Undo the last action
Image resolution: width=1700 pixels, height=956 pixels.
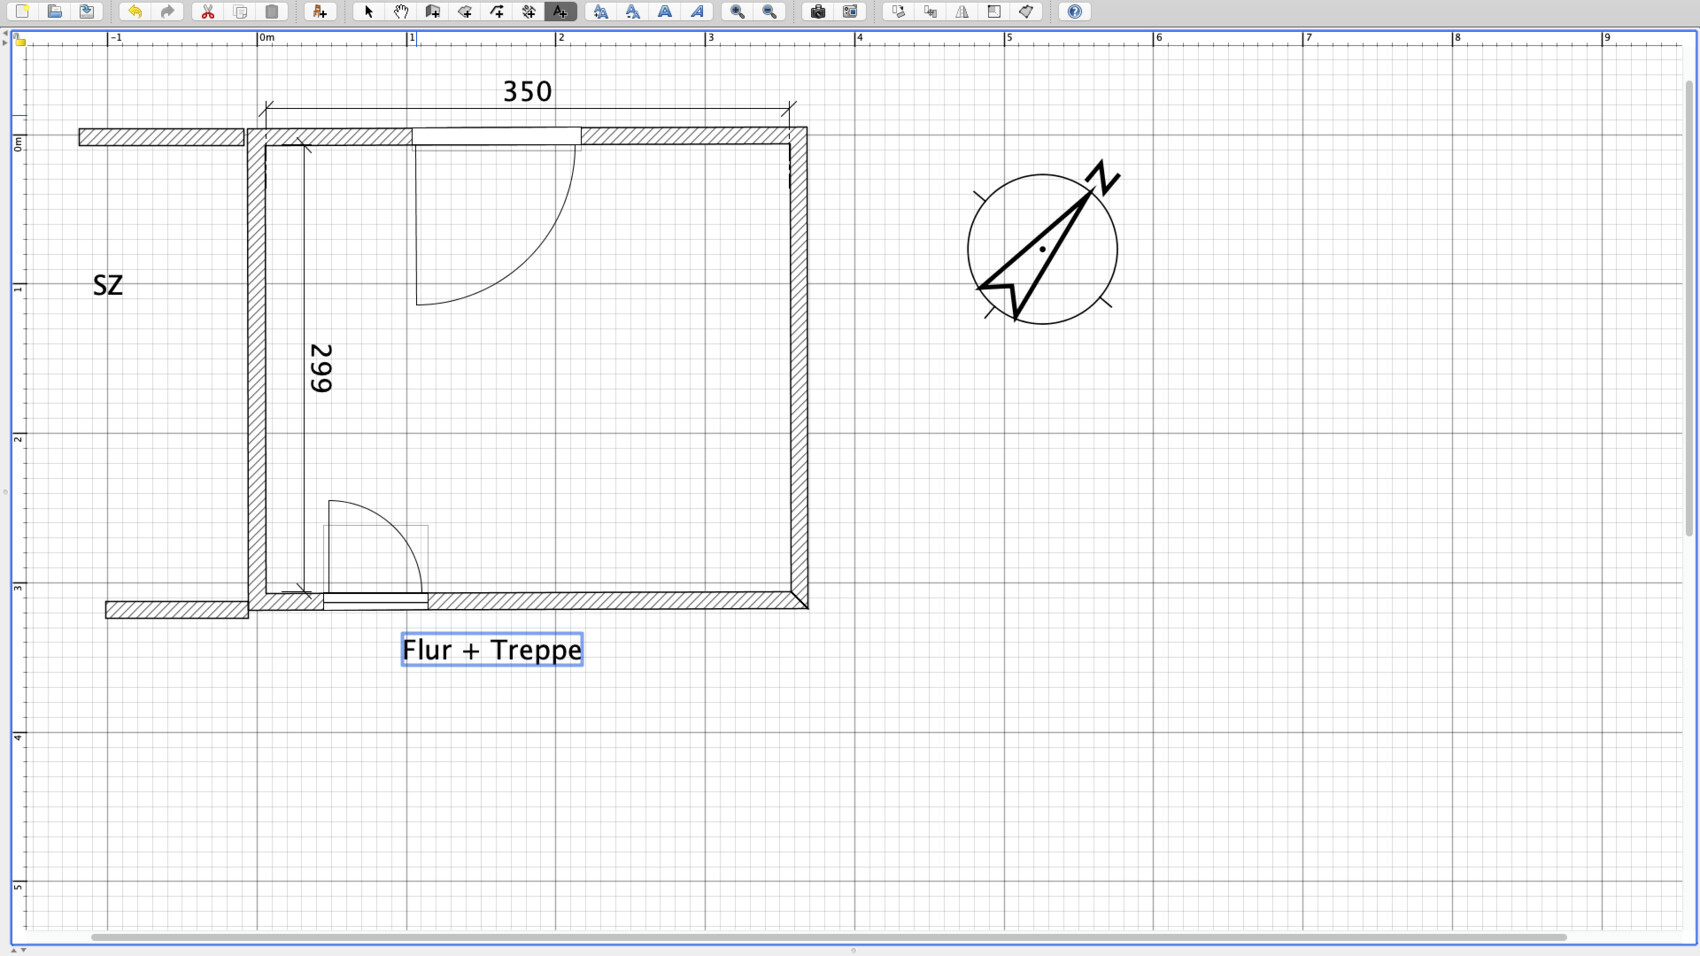tap(135, 12)
